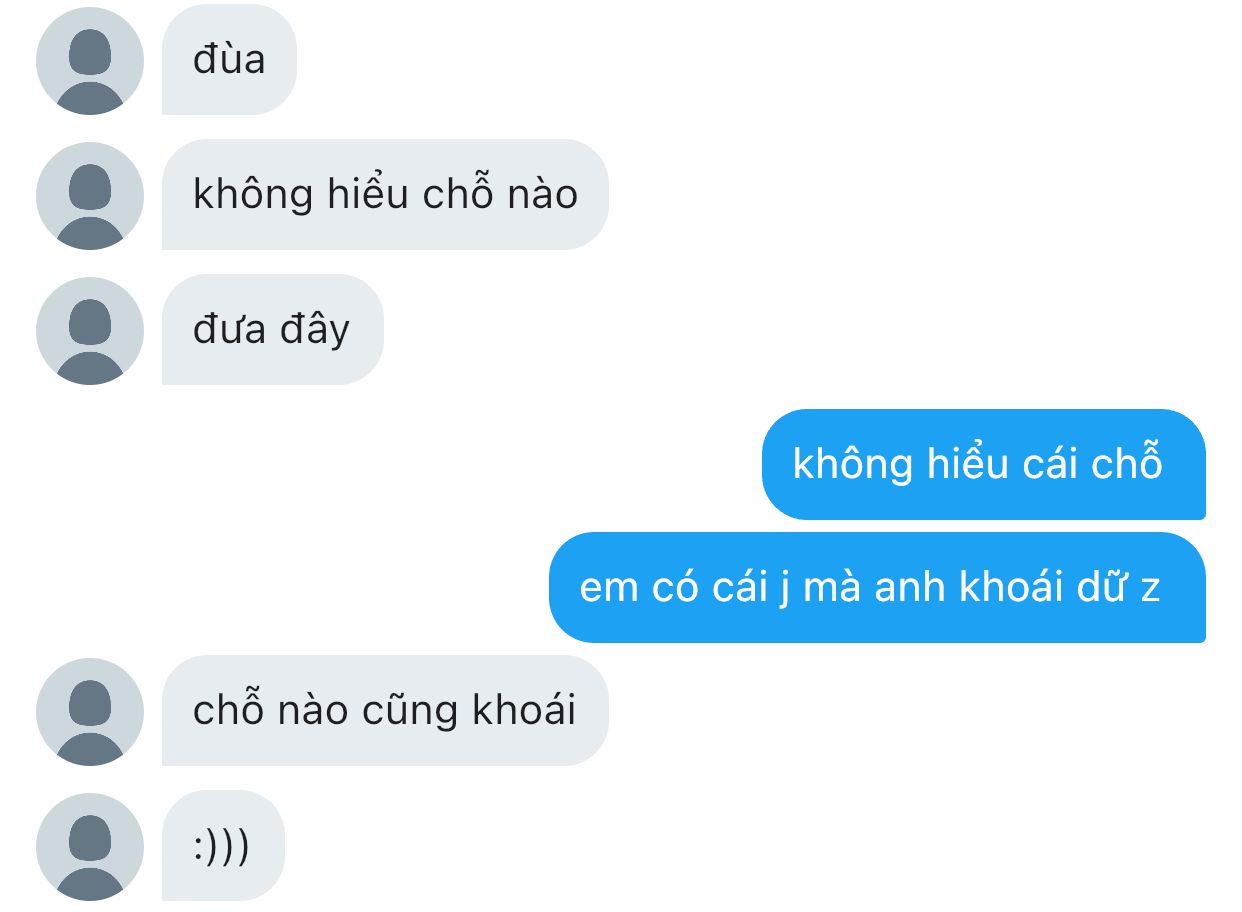Select the ":)))" message bubble

pos(223,845)
